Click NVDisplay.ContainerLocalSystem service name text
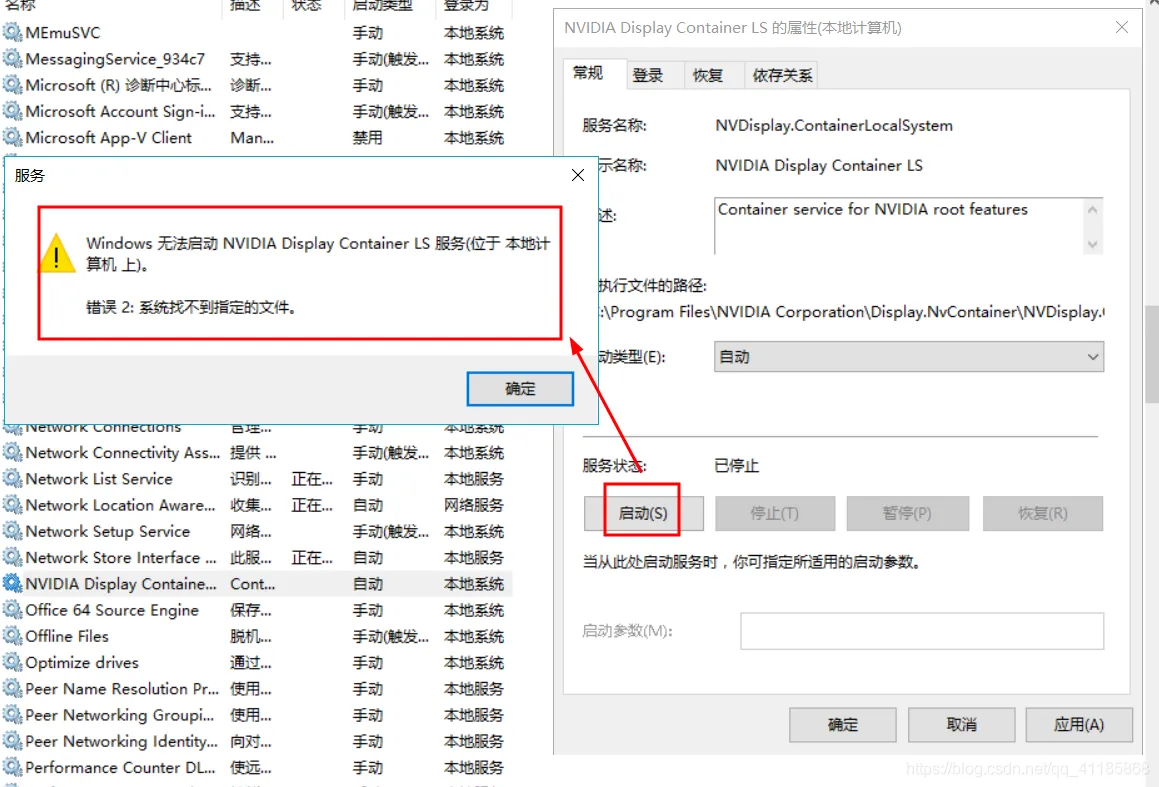Viewport: 1159px width, 787px height. (x=834, y=126)
